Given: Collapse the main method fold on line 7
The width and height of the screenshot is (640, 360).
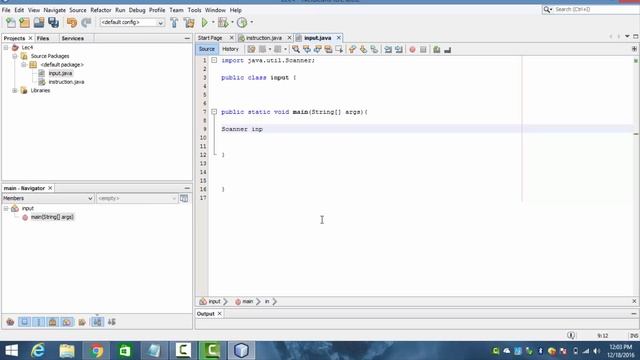Looking at the screenshot, I should pyautogui.click(x=214, y=111).
